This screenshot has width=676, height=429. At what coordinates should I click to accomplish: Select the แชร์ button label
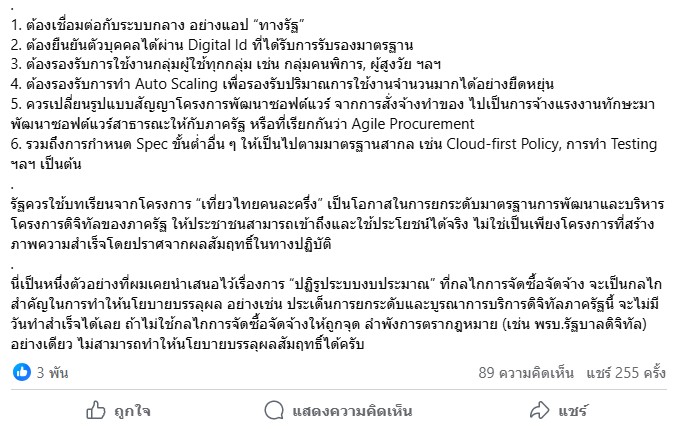tap(573, 411)
